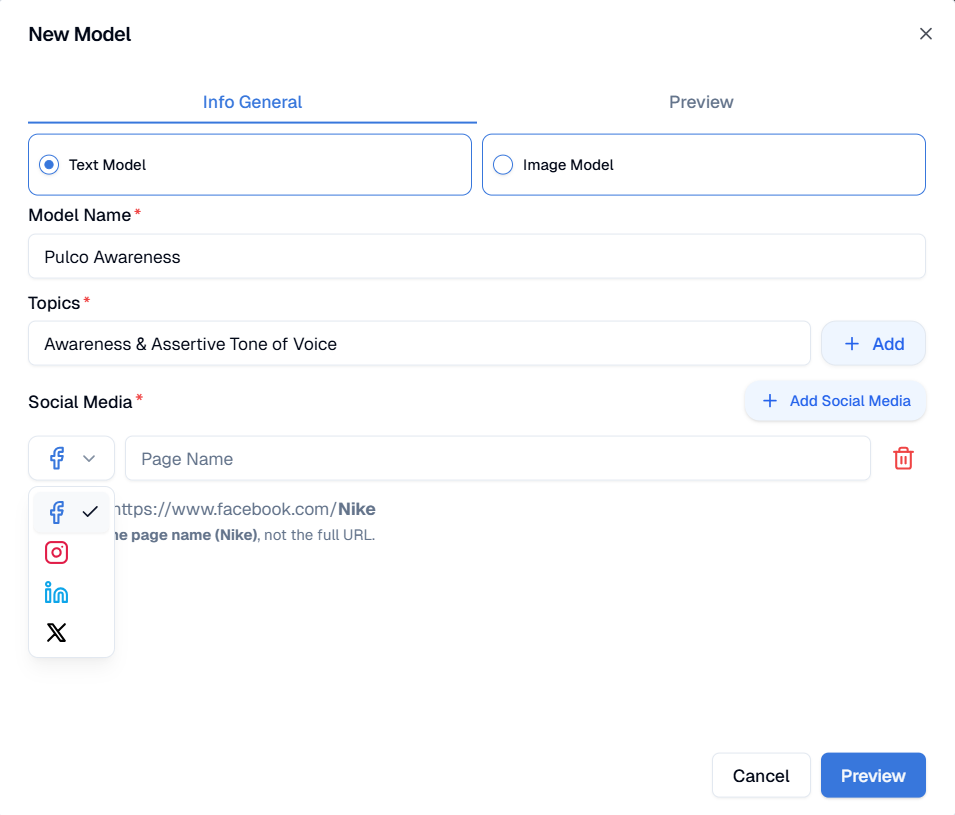Click the Cancel button
The image size is (955, 815).
(x=761, y=776)
